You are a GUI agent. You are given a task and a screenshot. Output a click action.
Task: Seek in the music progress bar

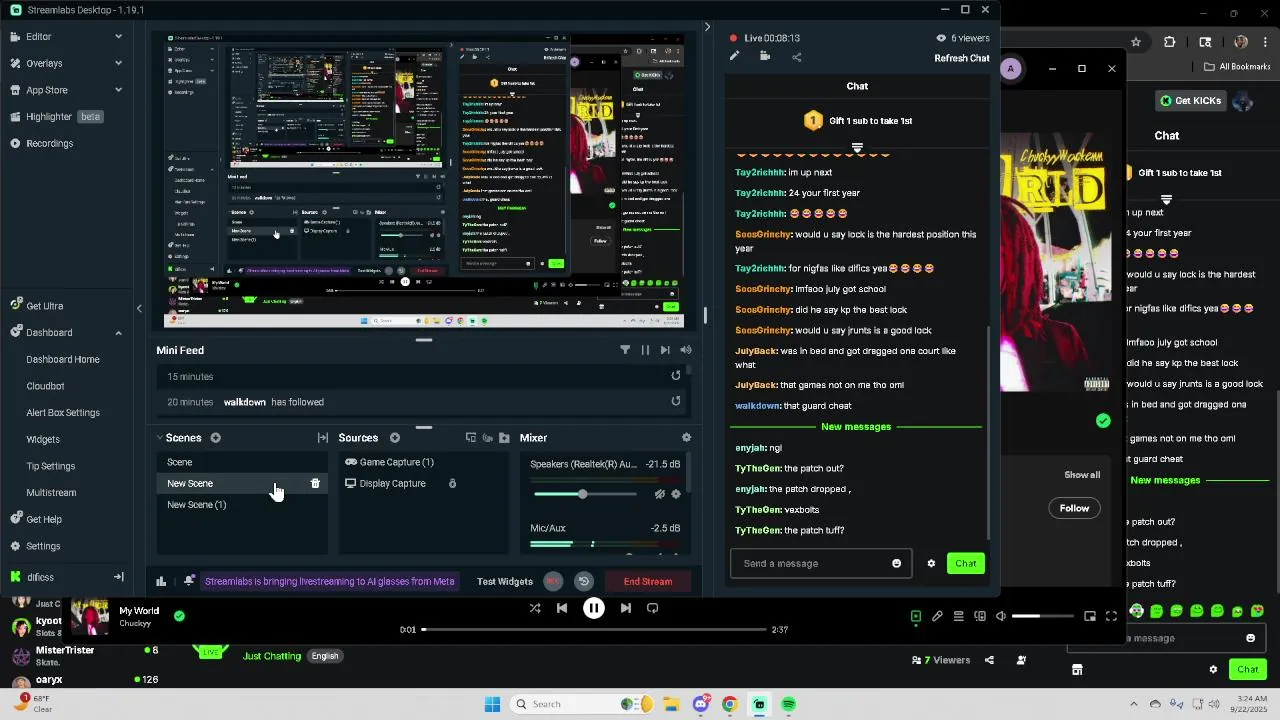(x=594, y=630)
